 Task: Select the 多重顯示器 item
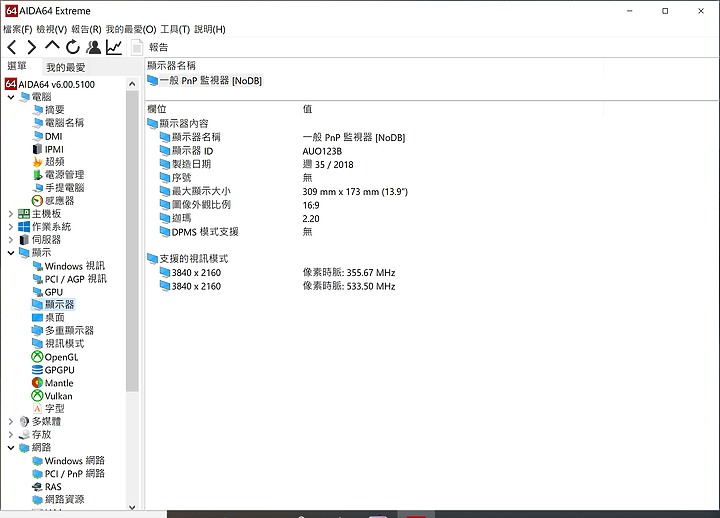[62, 330]
